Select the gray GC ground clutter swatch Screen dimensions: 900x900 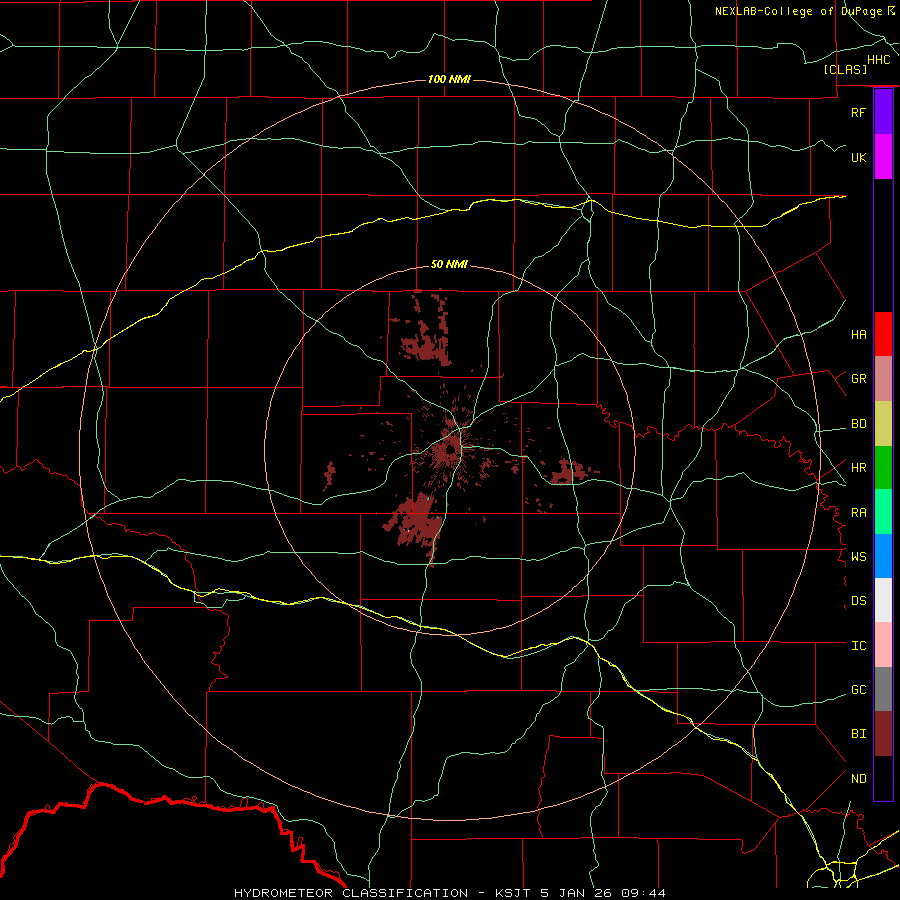point(883,689)
